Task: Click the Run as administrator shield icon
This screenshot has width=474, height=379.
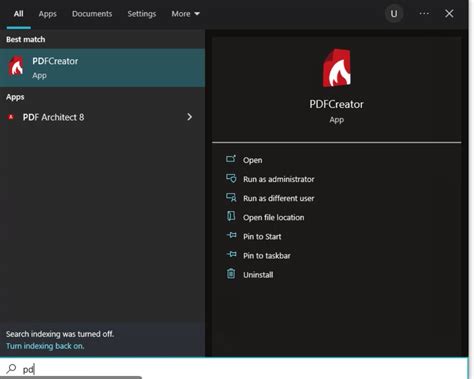Action: 231,178
